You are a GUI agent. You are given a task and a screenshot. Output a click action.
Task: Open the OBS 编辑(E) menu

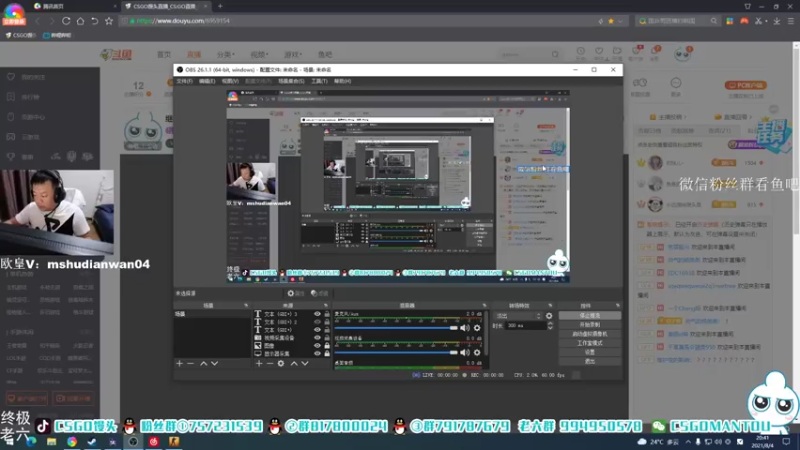[x=207, y=81]
